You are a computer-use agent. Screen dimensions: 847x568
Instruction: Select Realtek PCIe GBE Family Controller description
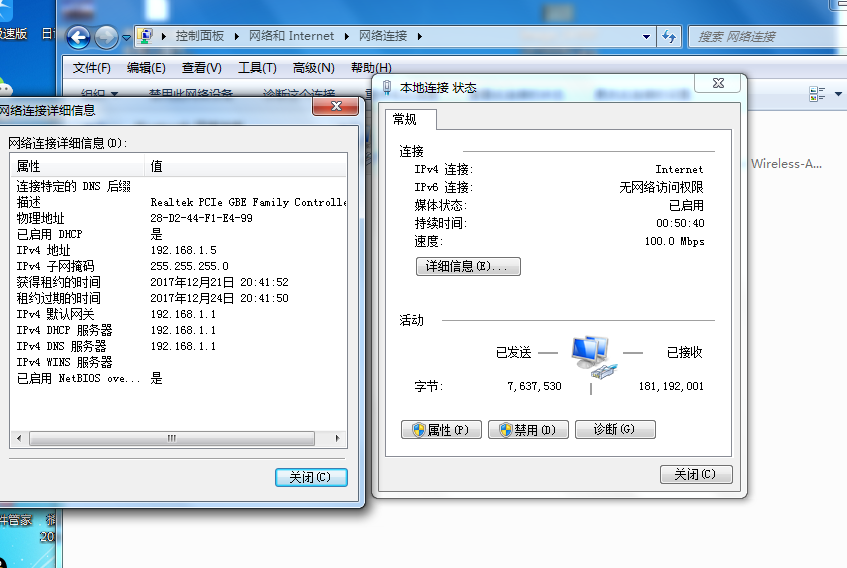tap(248, 202)
